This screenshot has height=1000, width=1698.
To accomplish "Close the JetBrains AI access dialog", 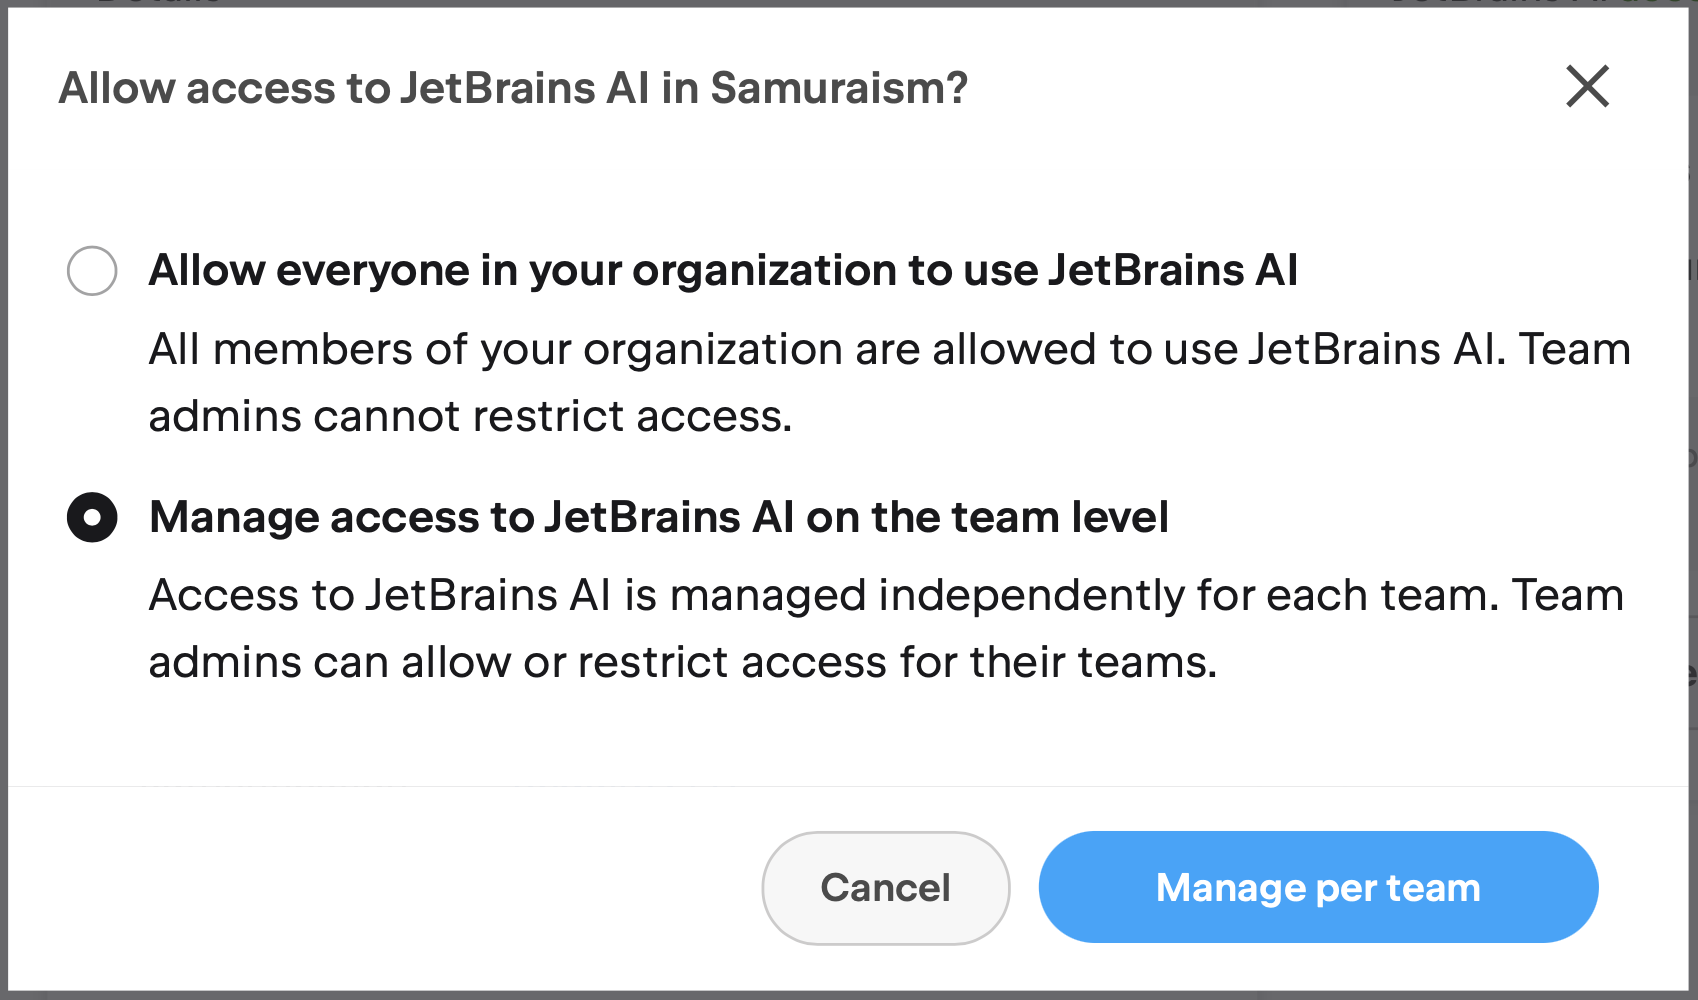I will click(x=1587, y=86).
